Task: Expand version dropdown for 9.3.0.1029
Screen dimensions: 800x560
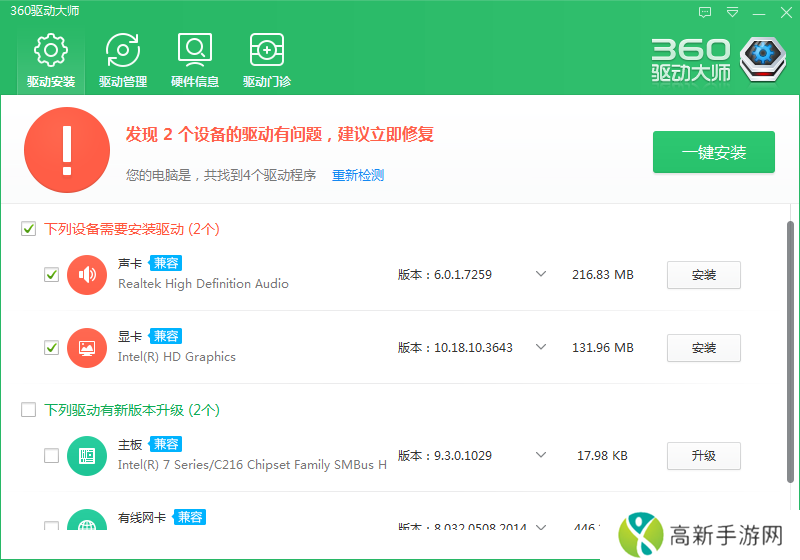Action: pos(541,455)
